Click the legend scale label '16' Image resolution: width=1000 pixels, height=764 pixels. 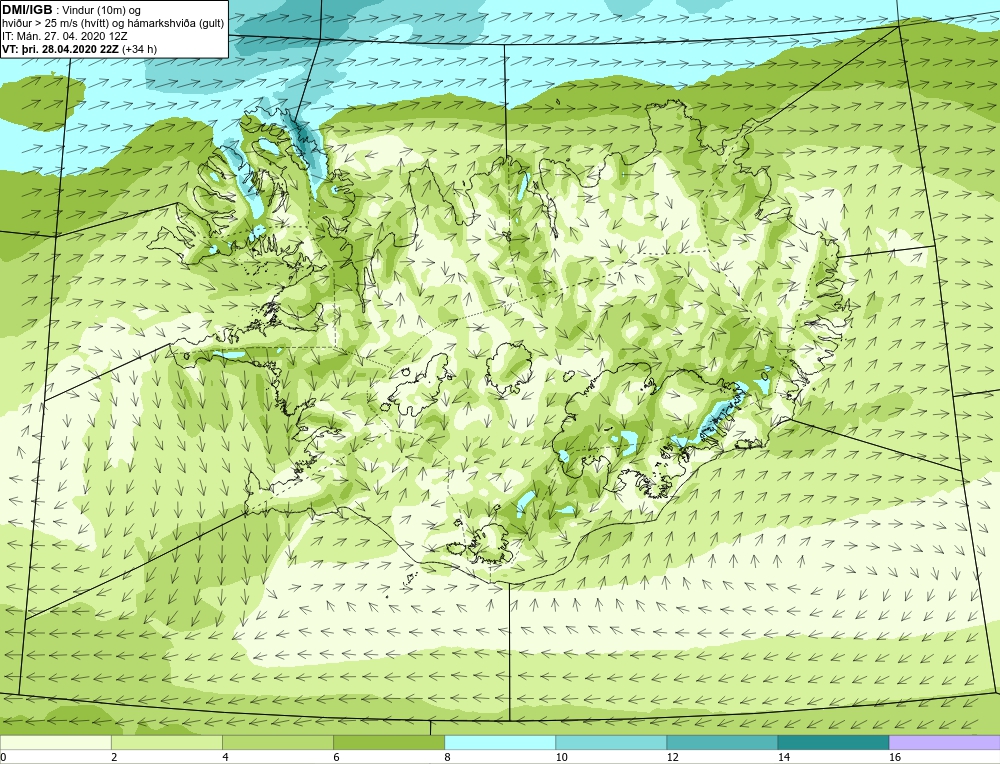895,757
